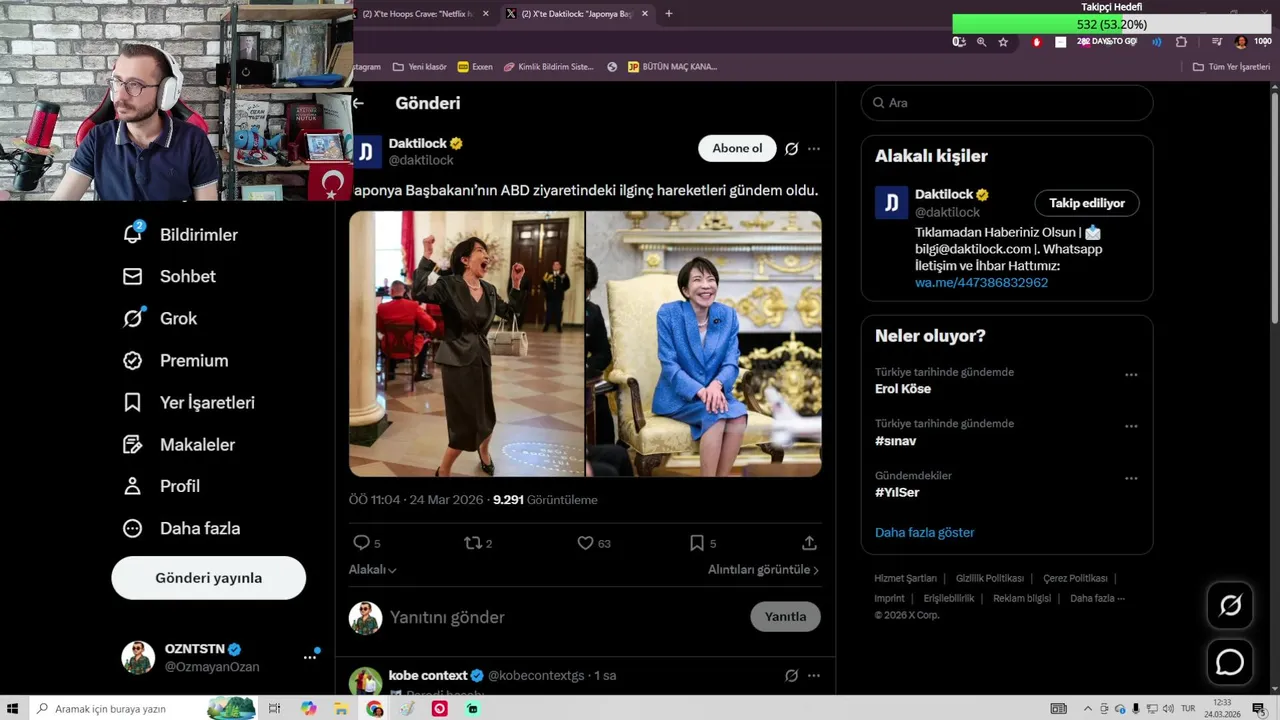Open Premium verified badge icon
The image size is (1280, 720).
click(x=132, y=360)
